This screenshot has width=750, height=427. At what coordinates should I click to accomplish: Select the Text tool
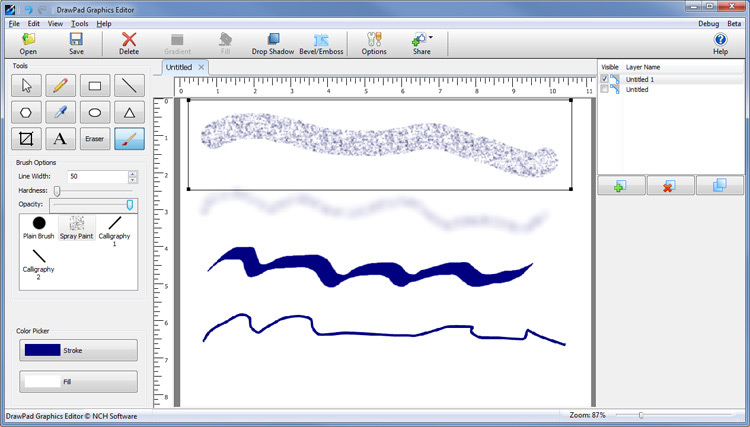tap(60, 139)
